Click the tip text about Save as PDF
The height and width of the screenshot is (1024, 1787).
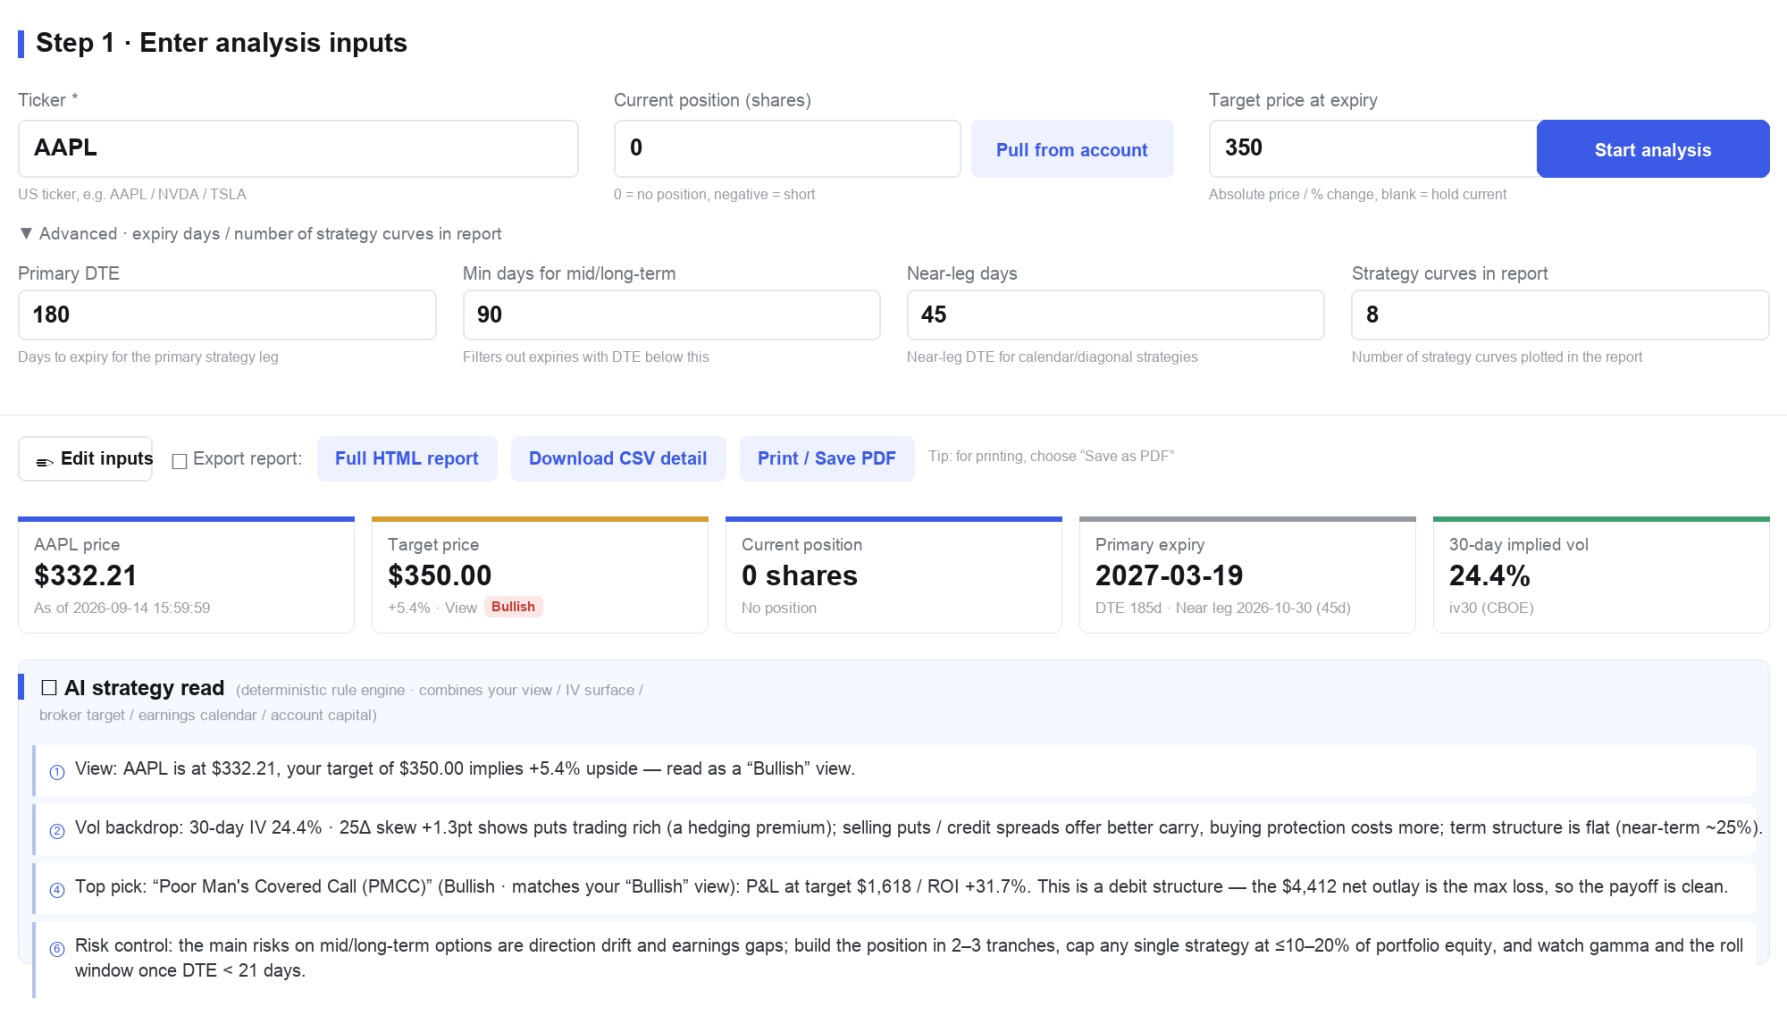click(1051, 456)
